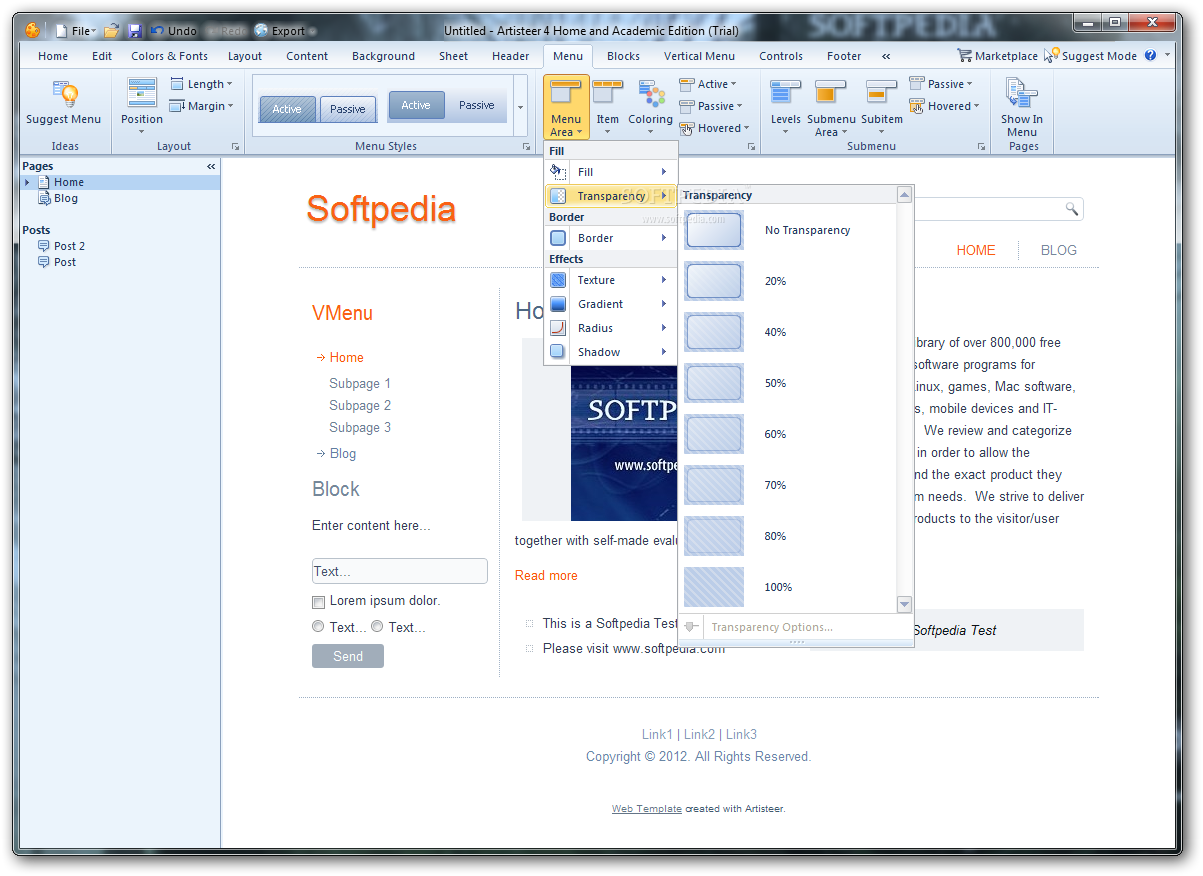Open the Submenu Hovered dropdown

pyautogui.click(x=945, y=106)
